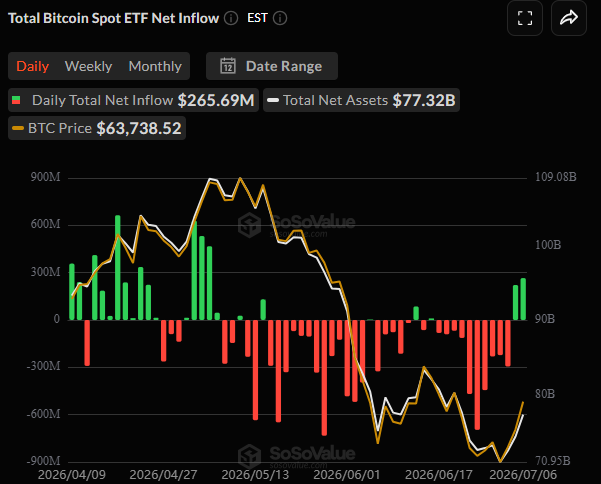Image resolution: width=601 pixels, height=484 pixels.
Task: Click the fullscreen expand icon
Action: pyautogui.click(x=525, y=18)
